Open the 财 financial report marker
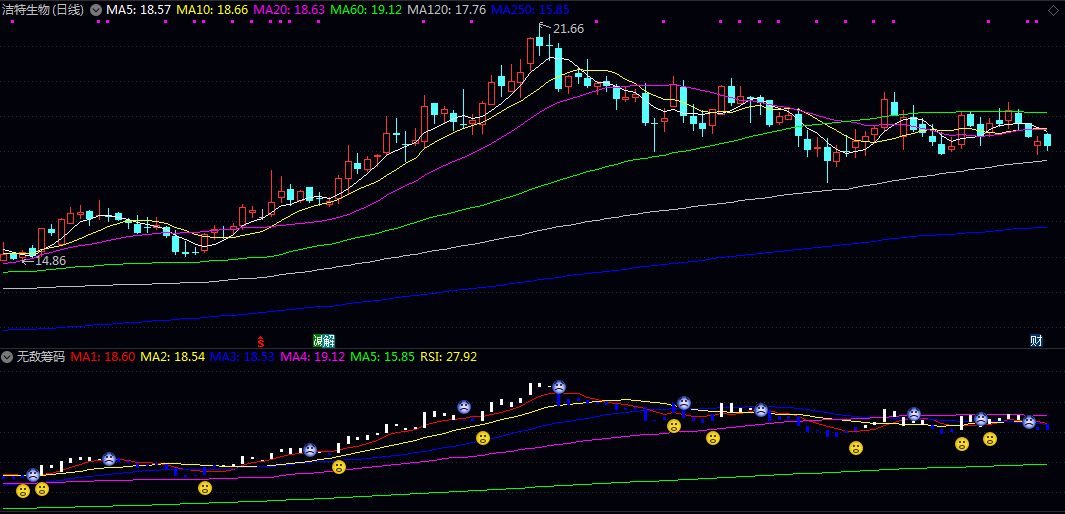The height and width of the screenshot is (514, 1065). tap(1036, 341)
